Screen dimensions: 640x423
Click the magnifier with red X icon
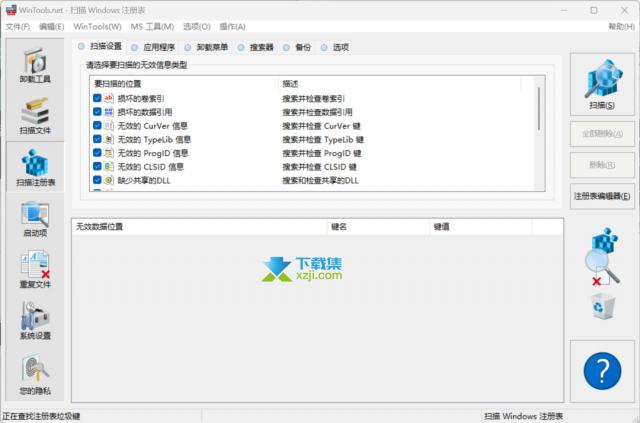pyautogui.click(x=603, y=257)
